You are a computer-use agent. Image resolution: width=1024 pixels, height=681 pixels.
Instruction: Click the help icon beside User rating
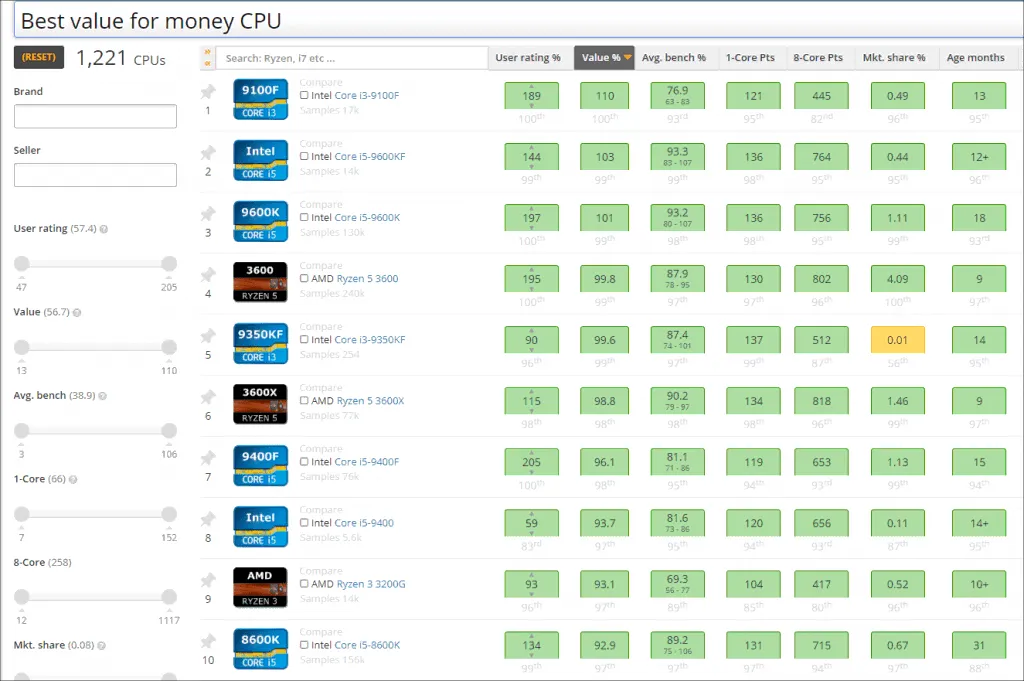pyautogui.click(x=104, y=229)
